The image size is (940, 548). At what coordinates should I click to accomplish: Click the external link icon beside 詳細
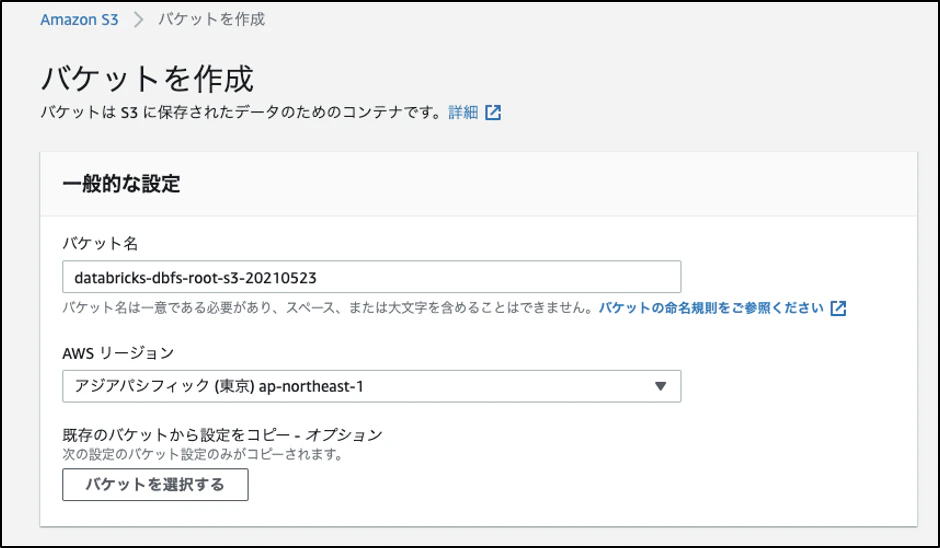click(x=493, y=112)
